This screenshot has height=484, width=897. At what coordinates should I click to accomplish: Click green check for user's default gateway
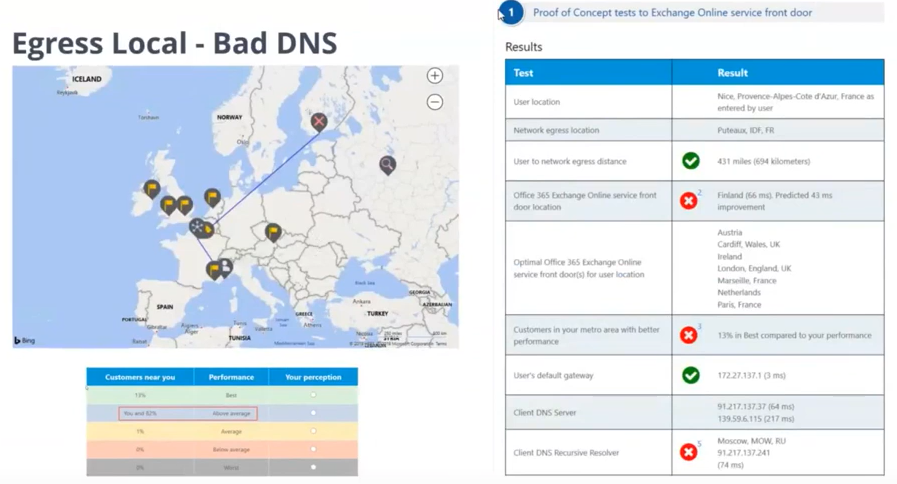click(x=690, y=375)
